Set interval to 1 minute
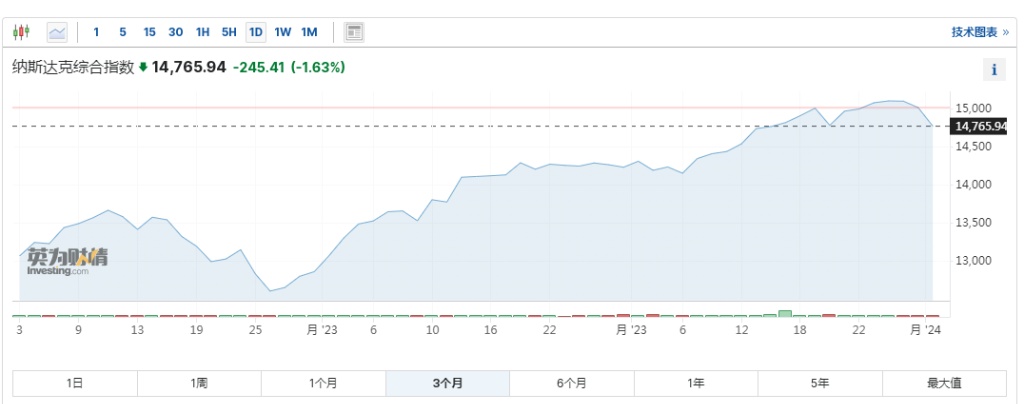Viewport: 1024px width, 404px height. [97, 32]
